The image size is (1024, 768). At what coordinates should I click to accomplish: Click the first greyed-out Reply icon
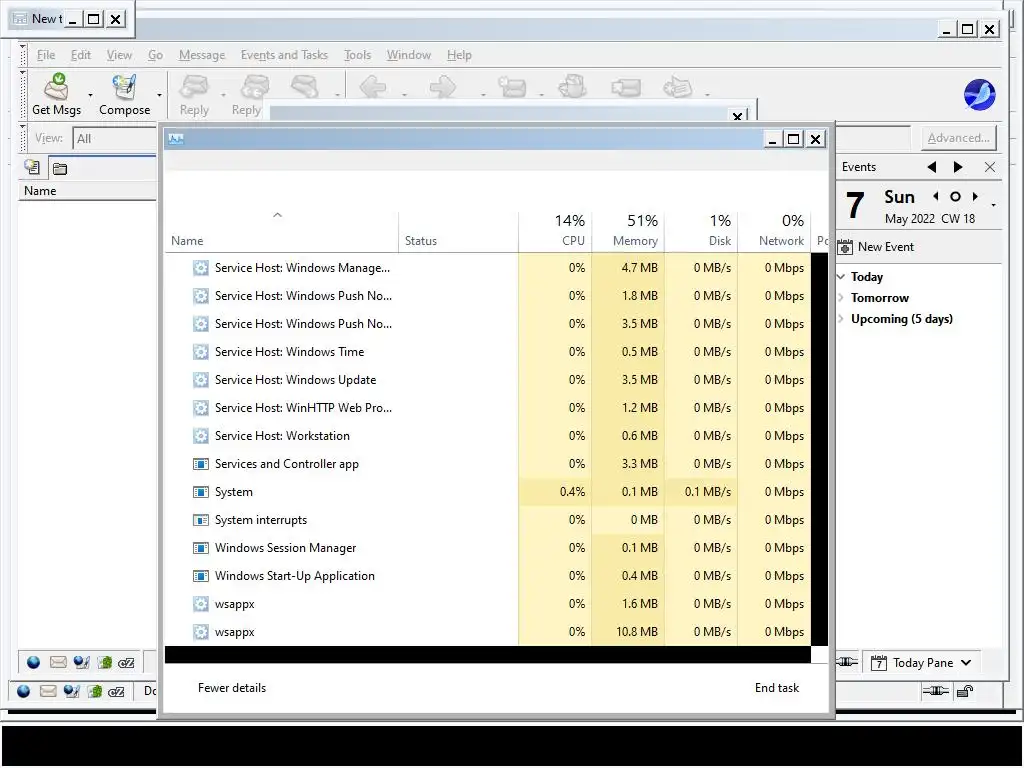coord(194,87)
